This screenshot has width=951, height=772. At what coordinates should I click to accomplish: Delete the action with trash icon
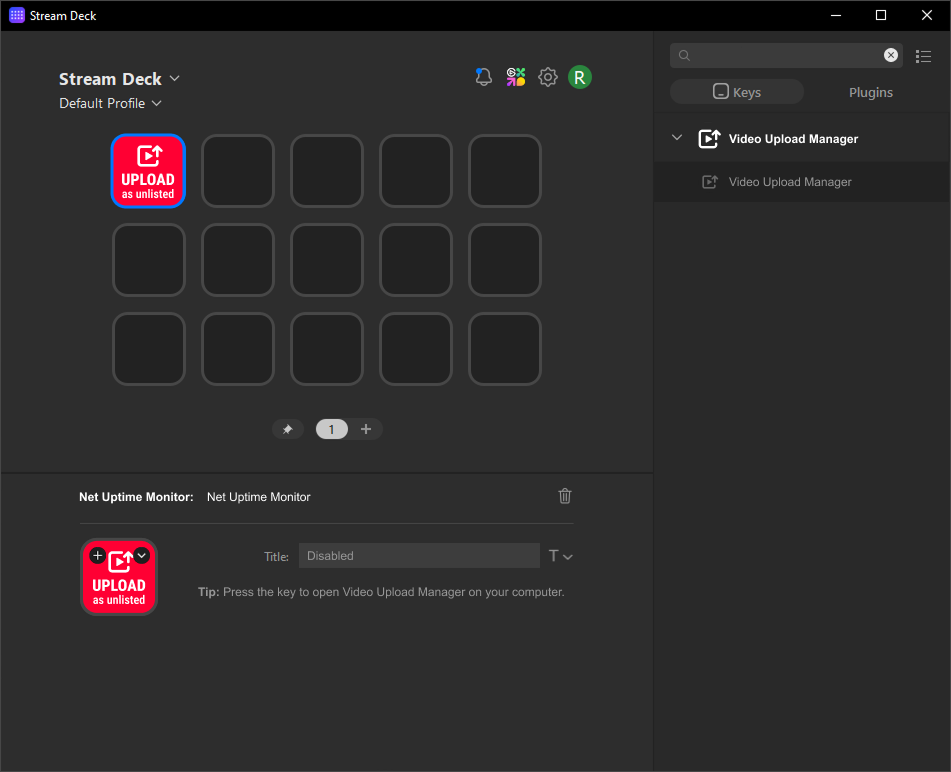[x=565, y=496]
